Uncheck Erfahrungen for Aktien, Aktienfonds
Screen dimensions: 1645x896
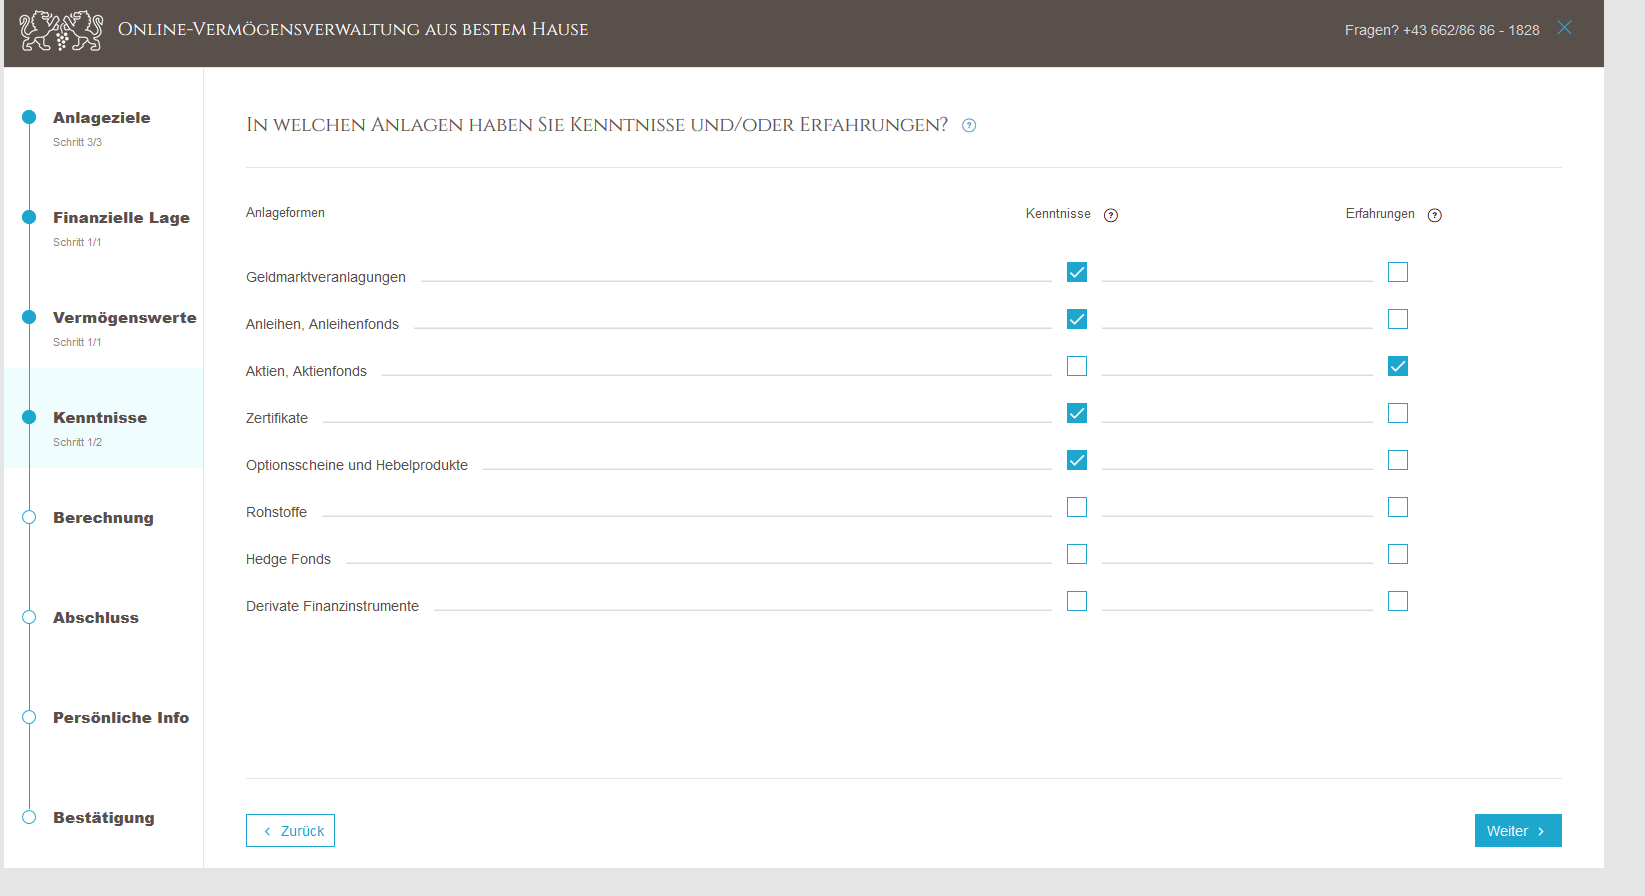pos(1397,366)
